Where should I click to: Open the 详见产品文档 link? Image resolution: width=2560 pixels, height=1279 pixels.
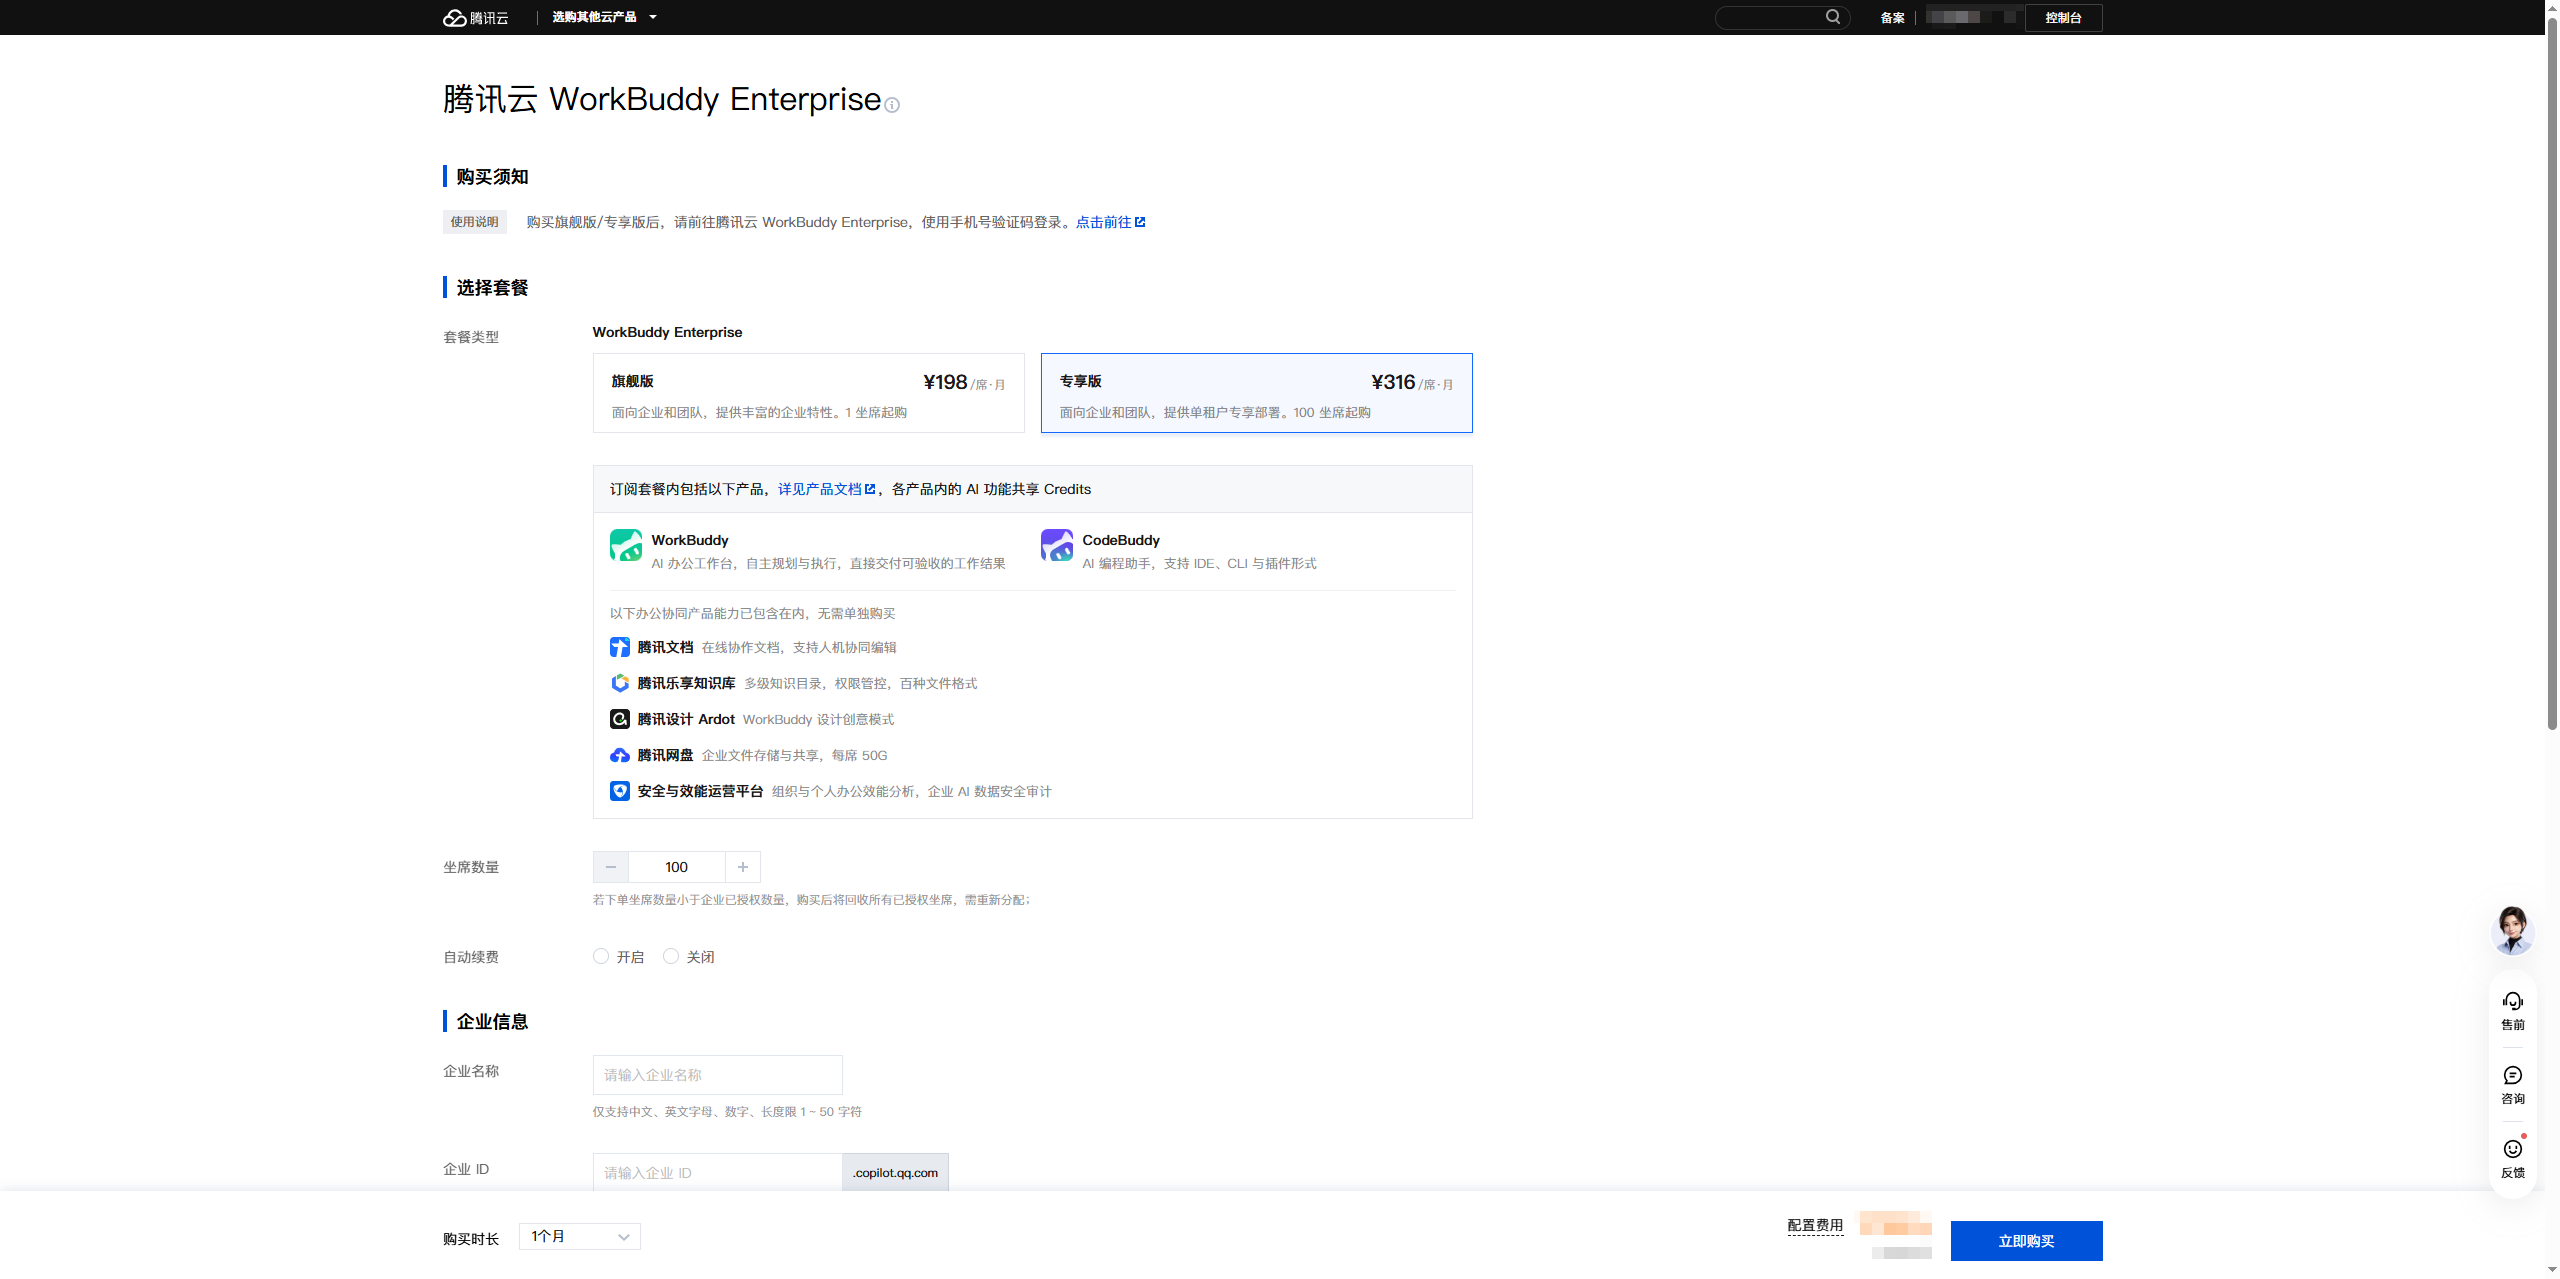coord(827,489)
